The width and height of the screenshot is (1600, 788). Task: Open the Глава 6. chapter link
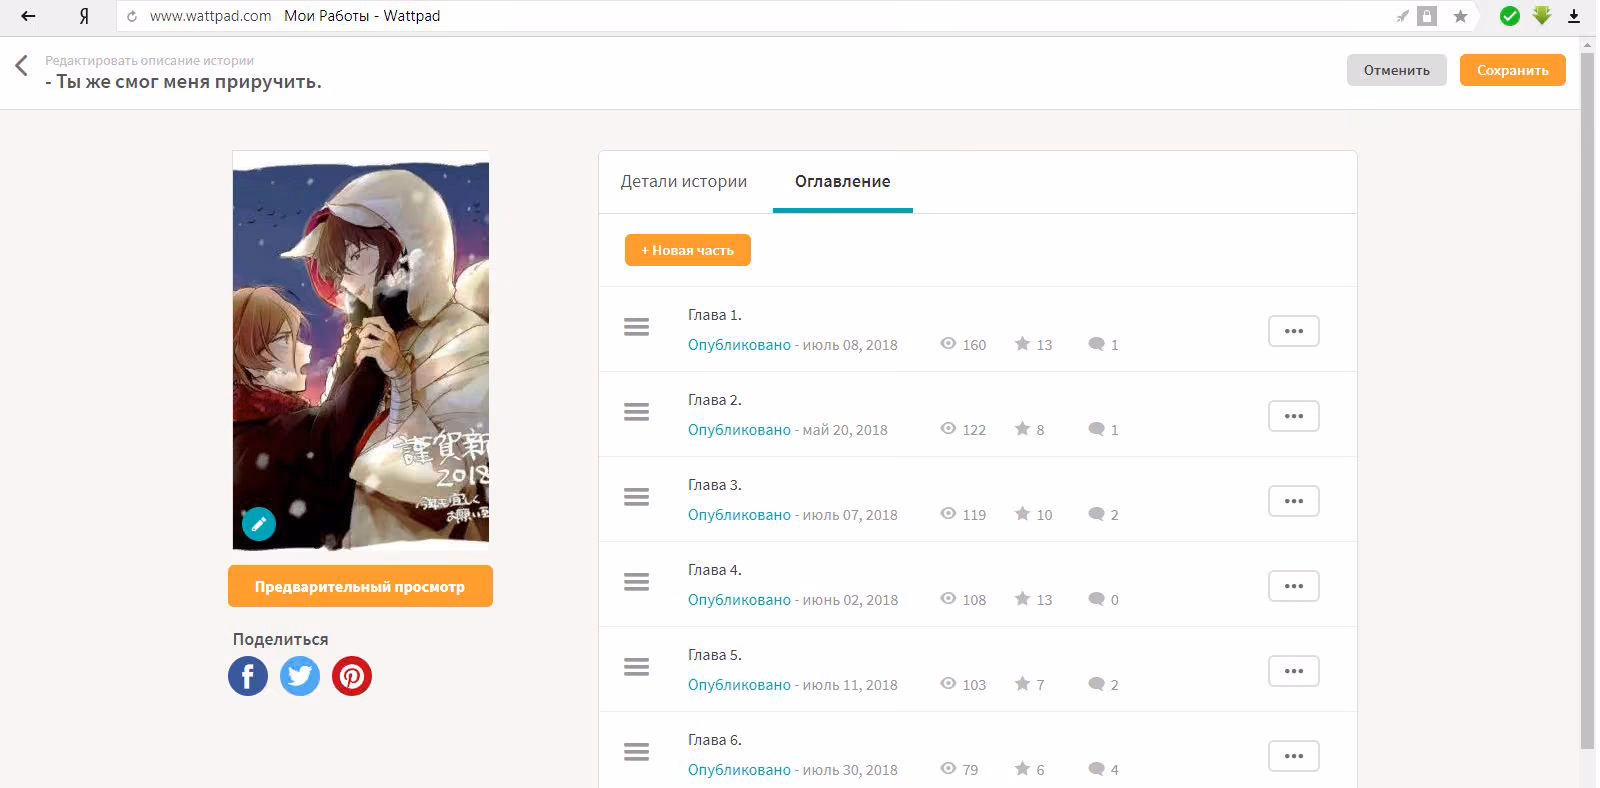point(715,740)
